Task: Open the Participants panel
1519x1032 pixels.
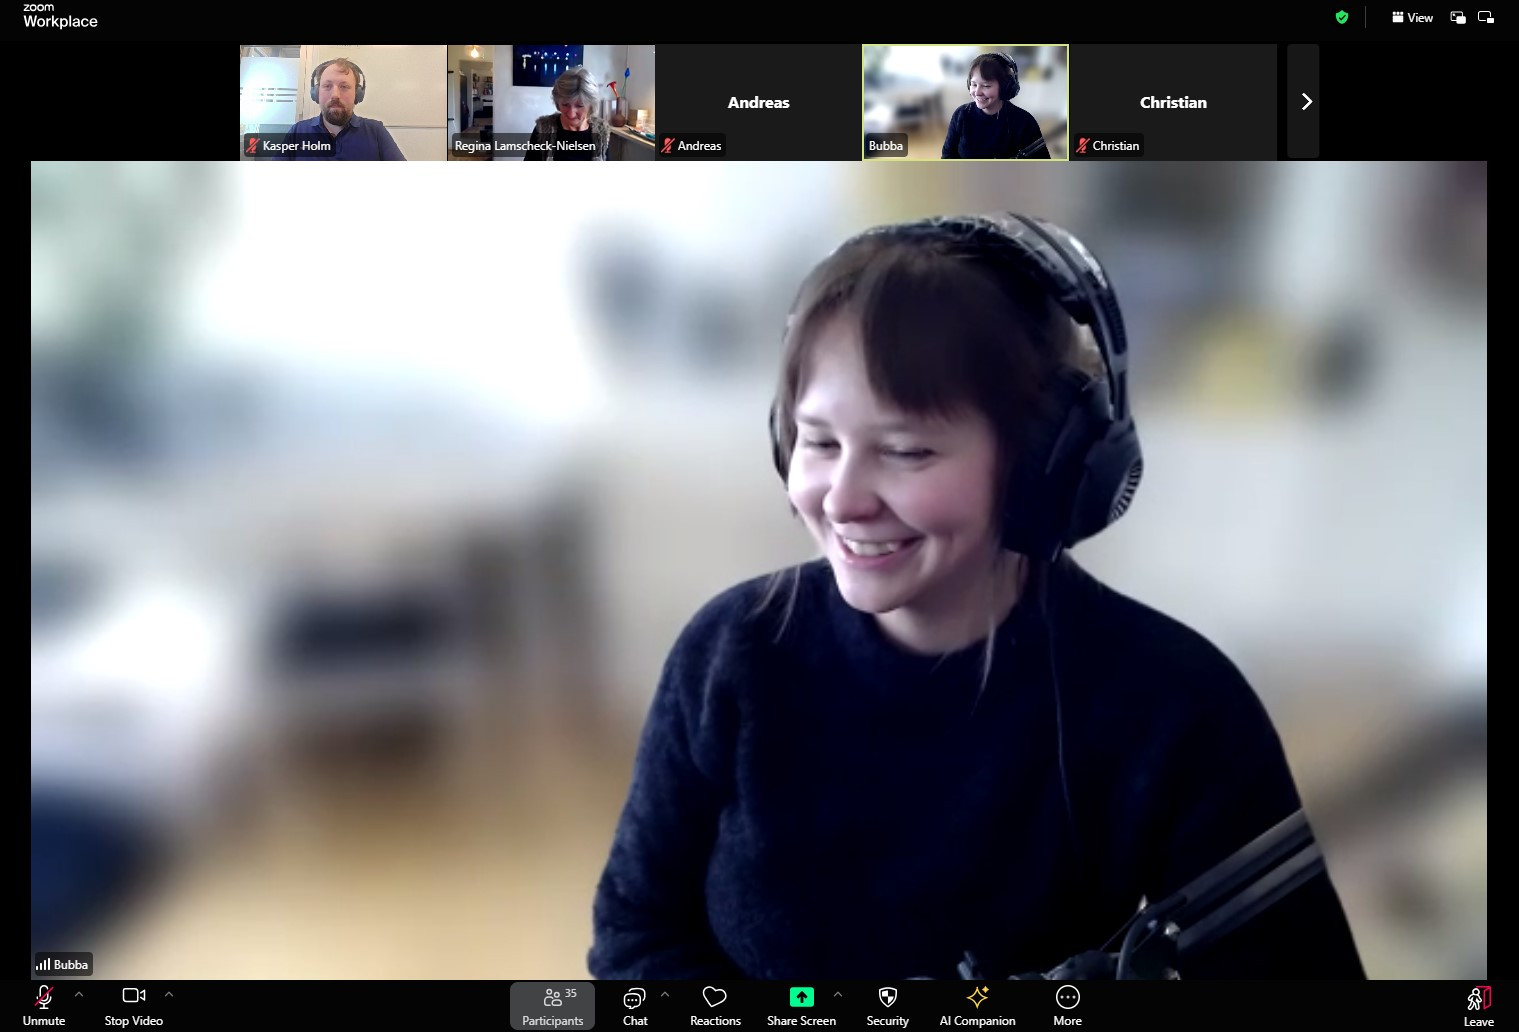Action: [552, 1005]
